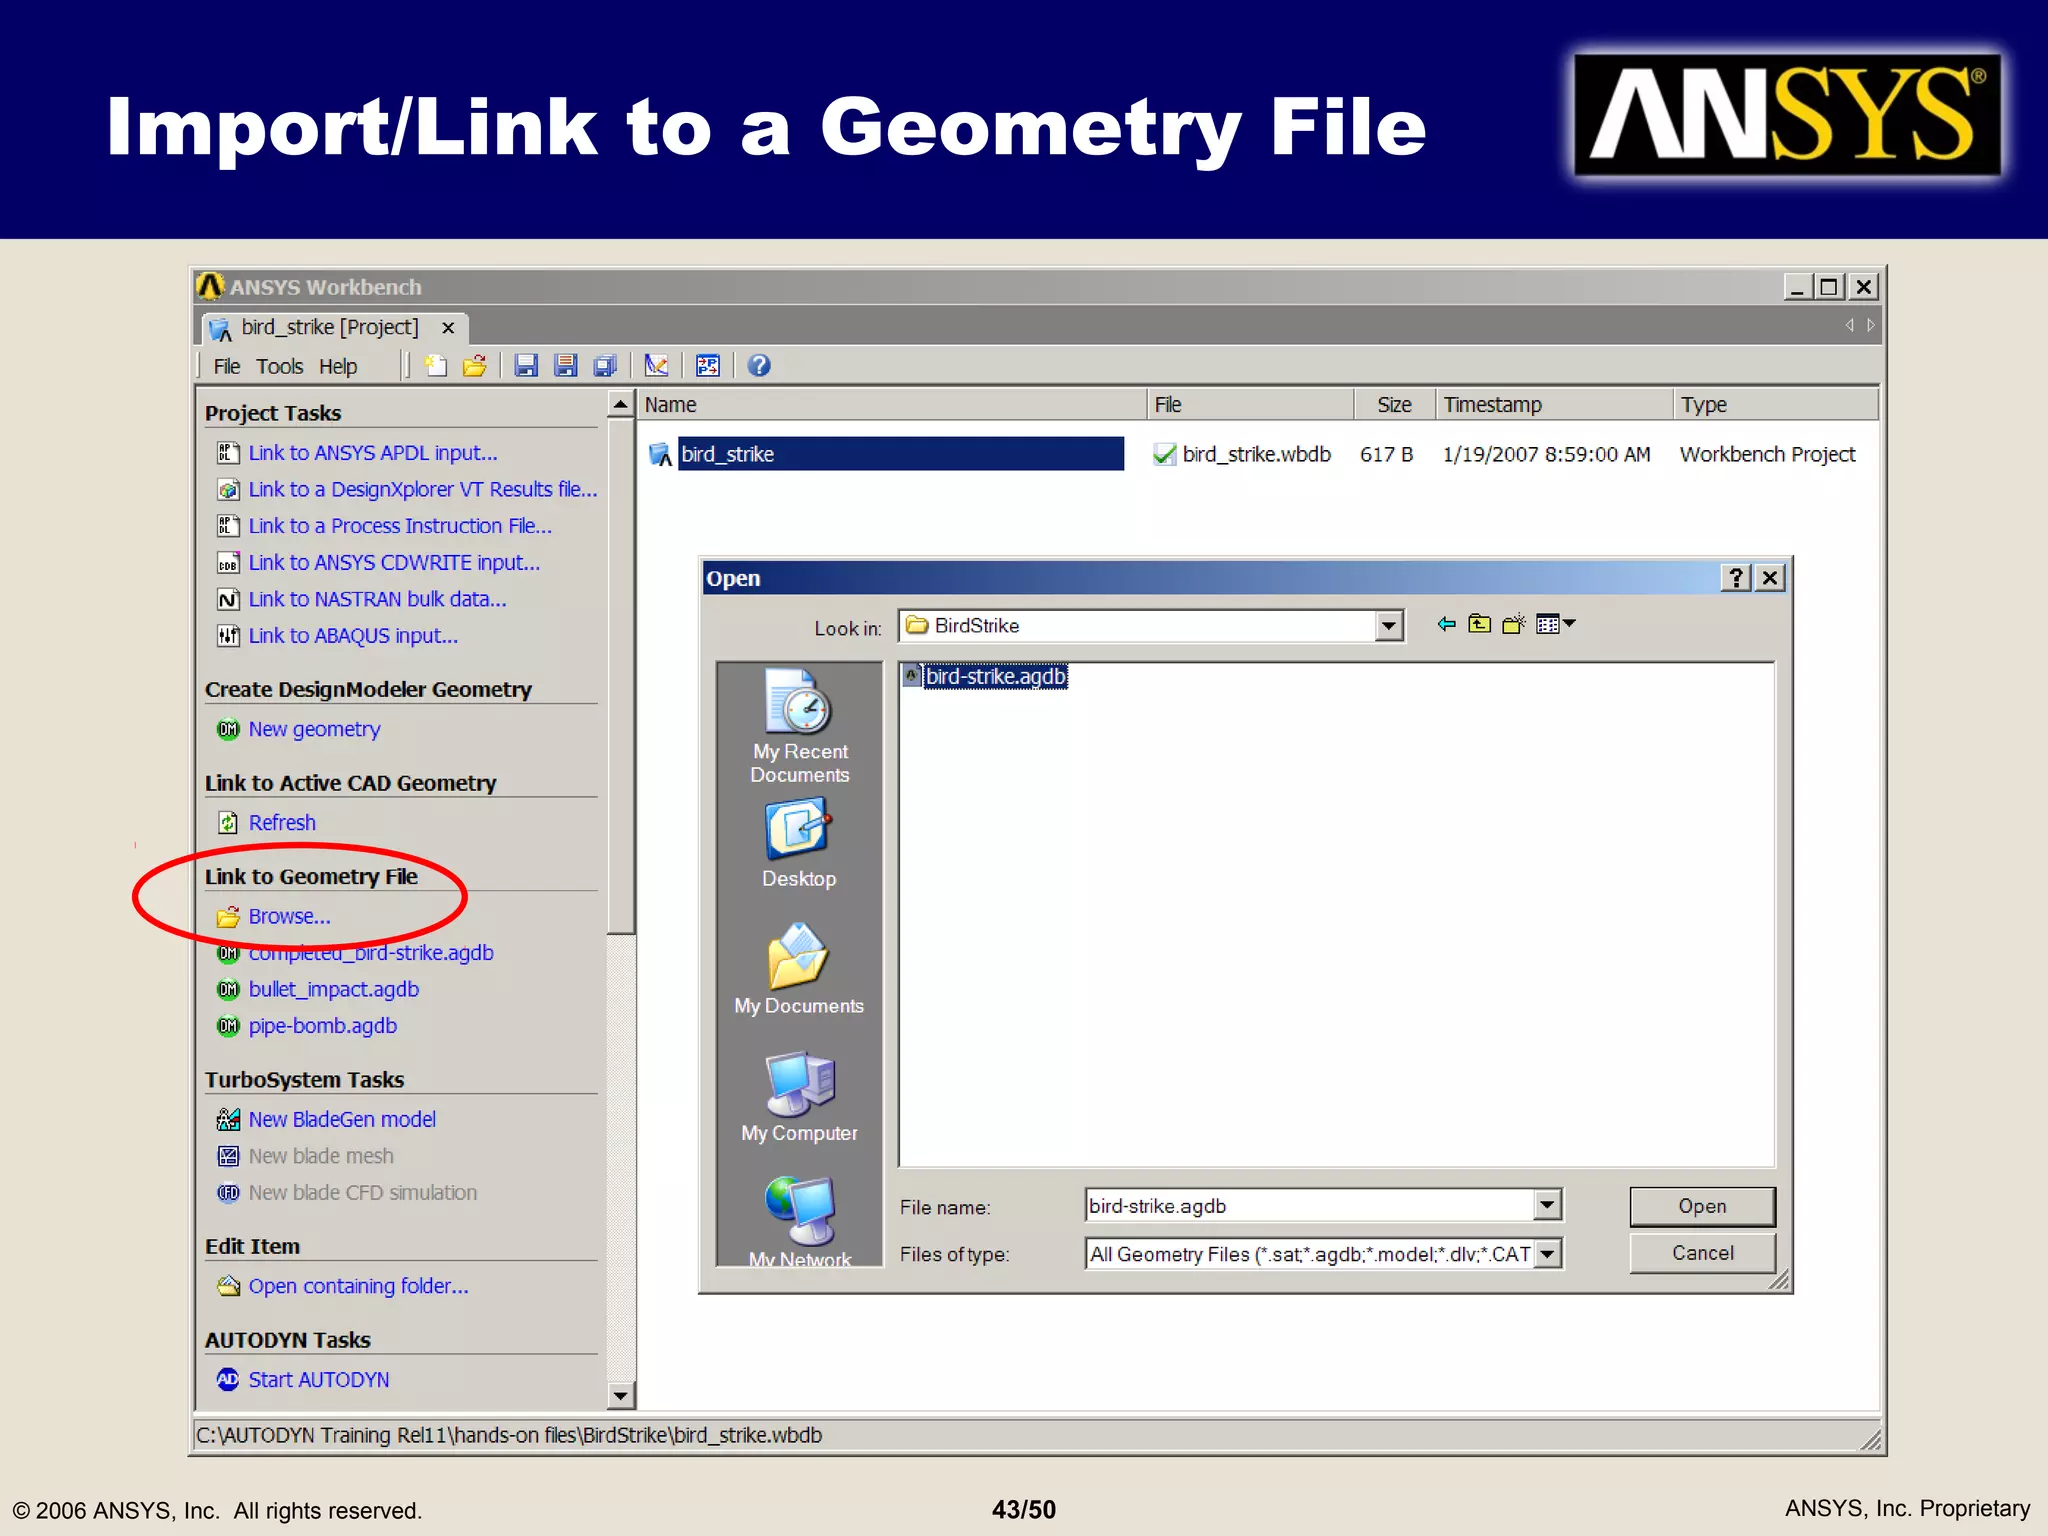
Task: Click the New project toolbar icon
Action: pyautogui.click(x=436, y=366)
